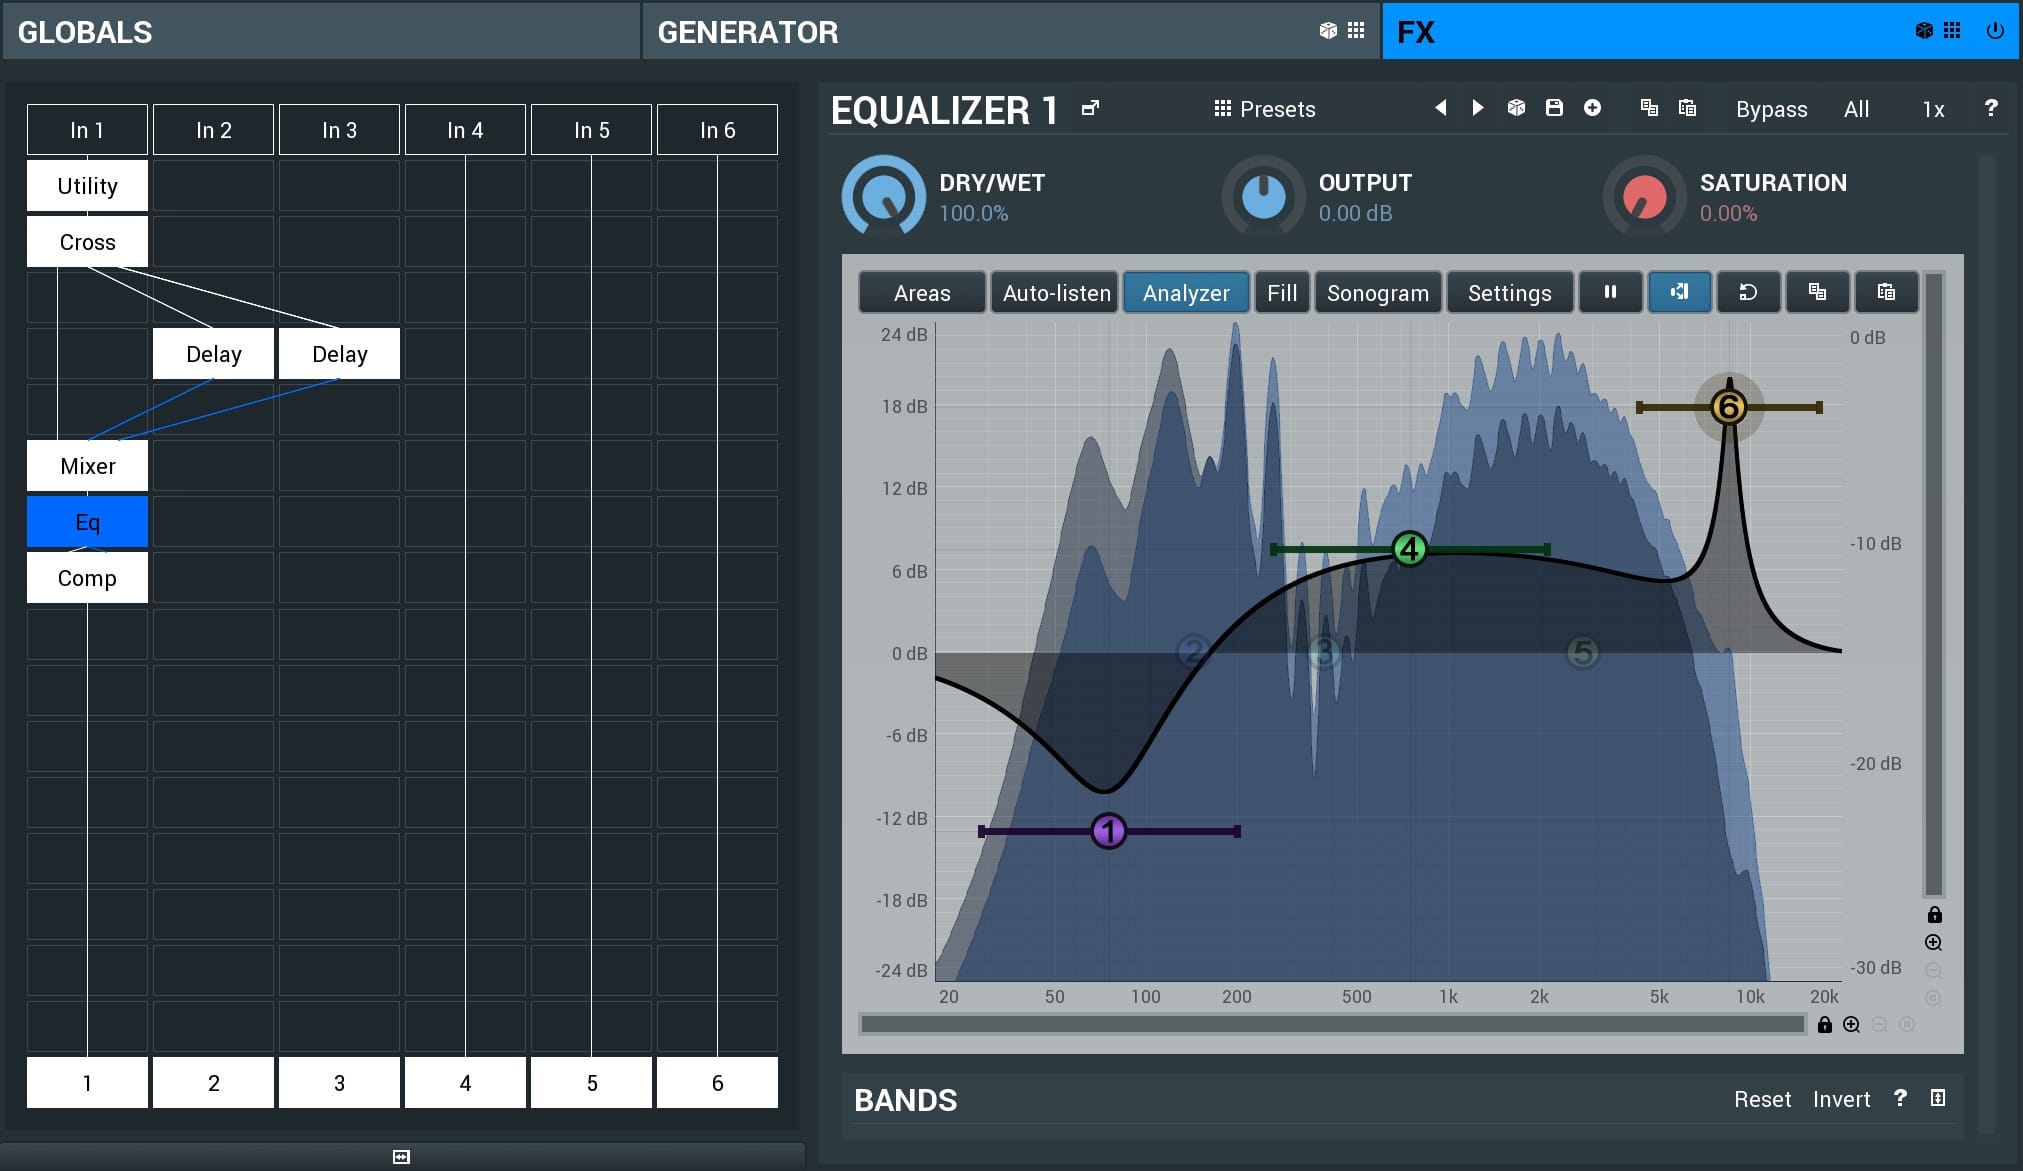Click the FX power icon
The height and width of the screenshot is (1171, 2023).
click(x=1994, y=30)
